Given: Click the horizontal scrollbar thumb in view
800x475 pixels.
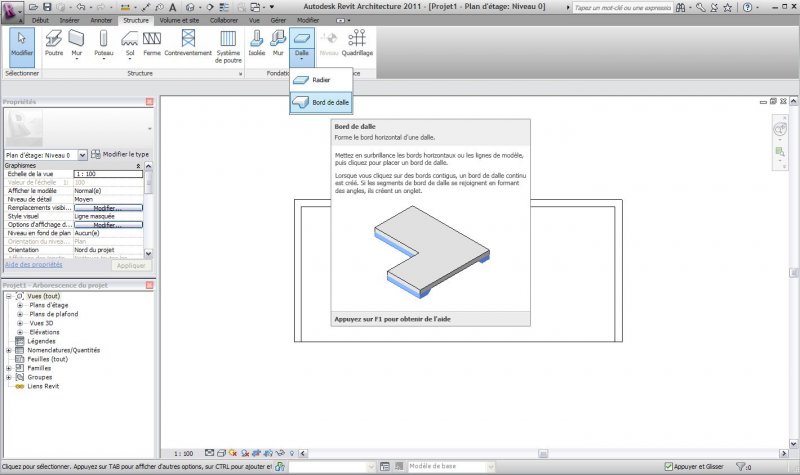Looking at the screenshot, I should pyautogui.click(x=543, y=453).
